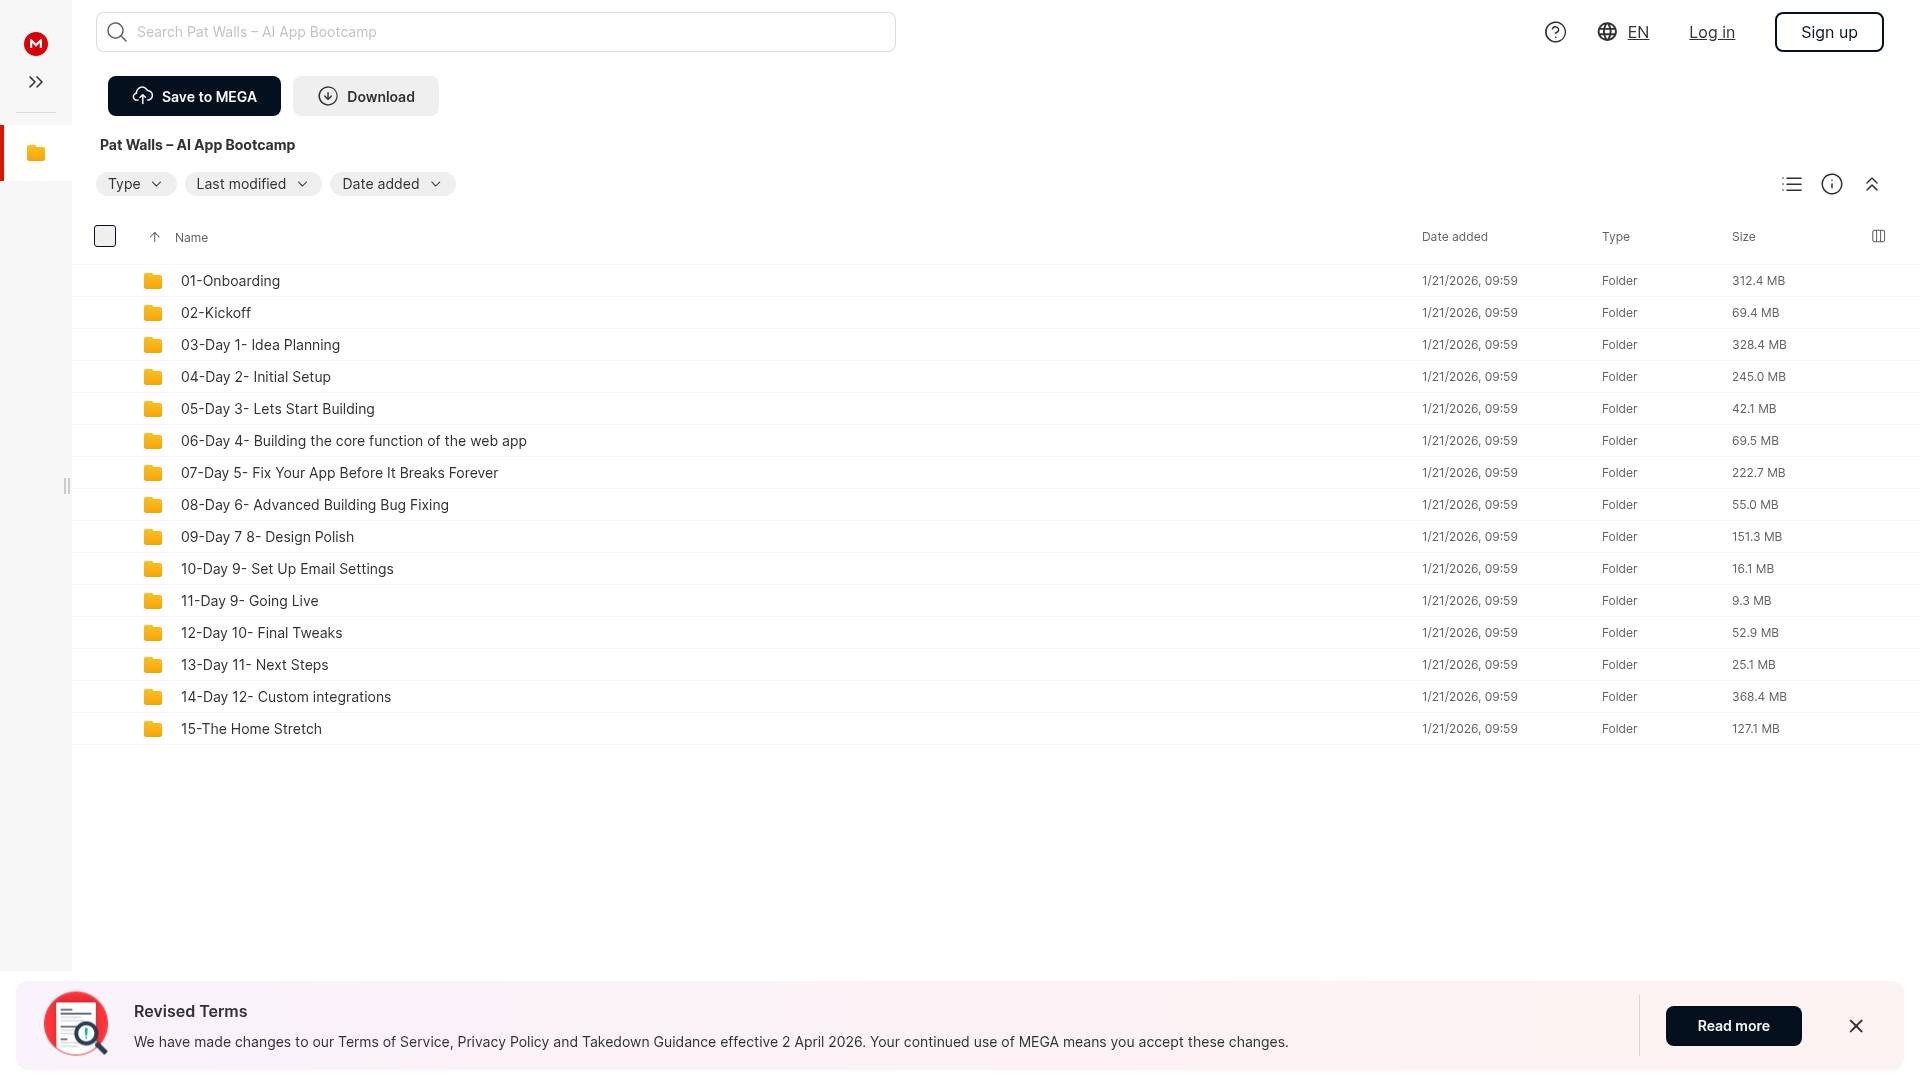
Task: Sort by the Name column header
Action: point(191,238)
